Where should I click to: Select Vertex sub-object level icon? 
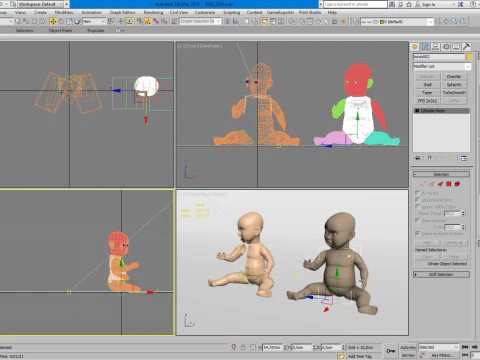pos(423,184)
